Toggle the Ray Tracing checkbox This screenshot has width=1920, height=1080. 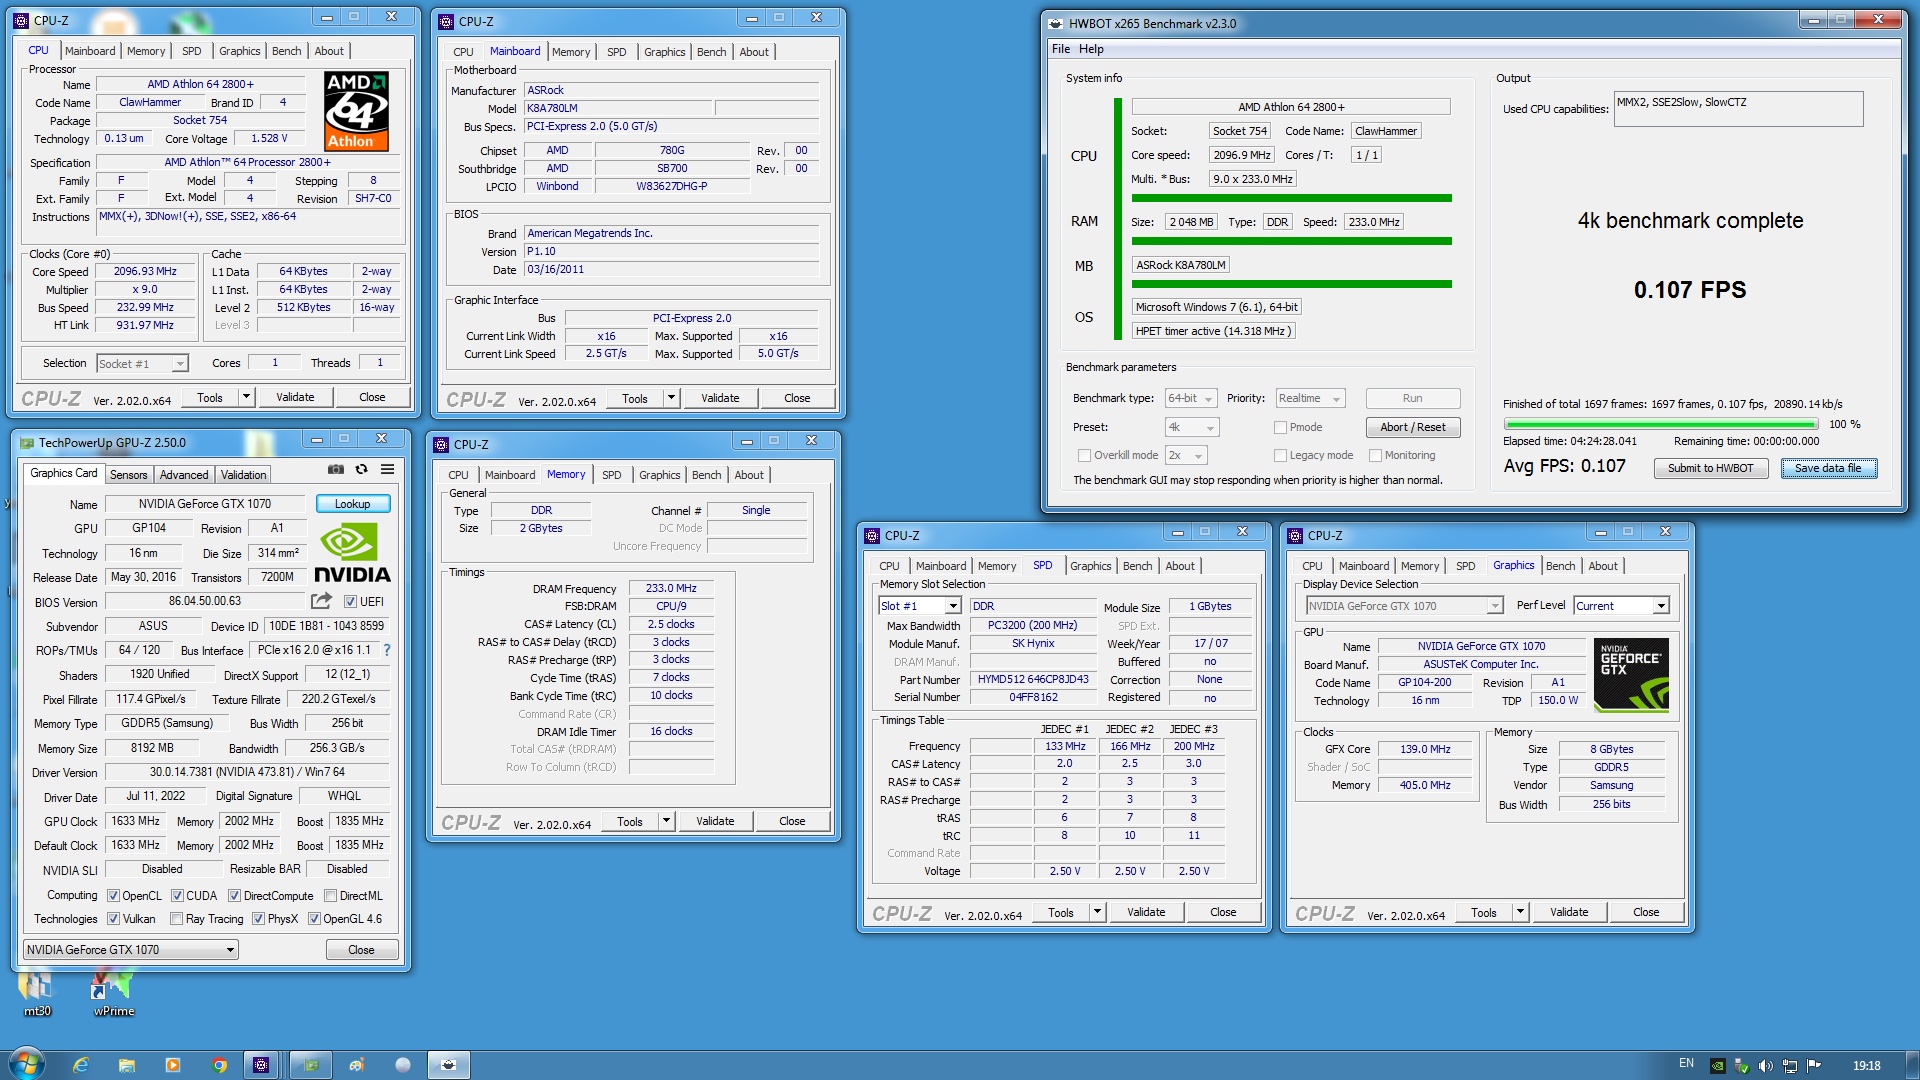(176, 919)
